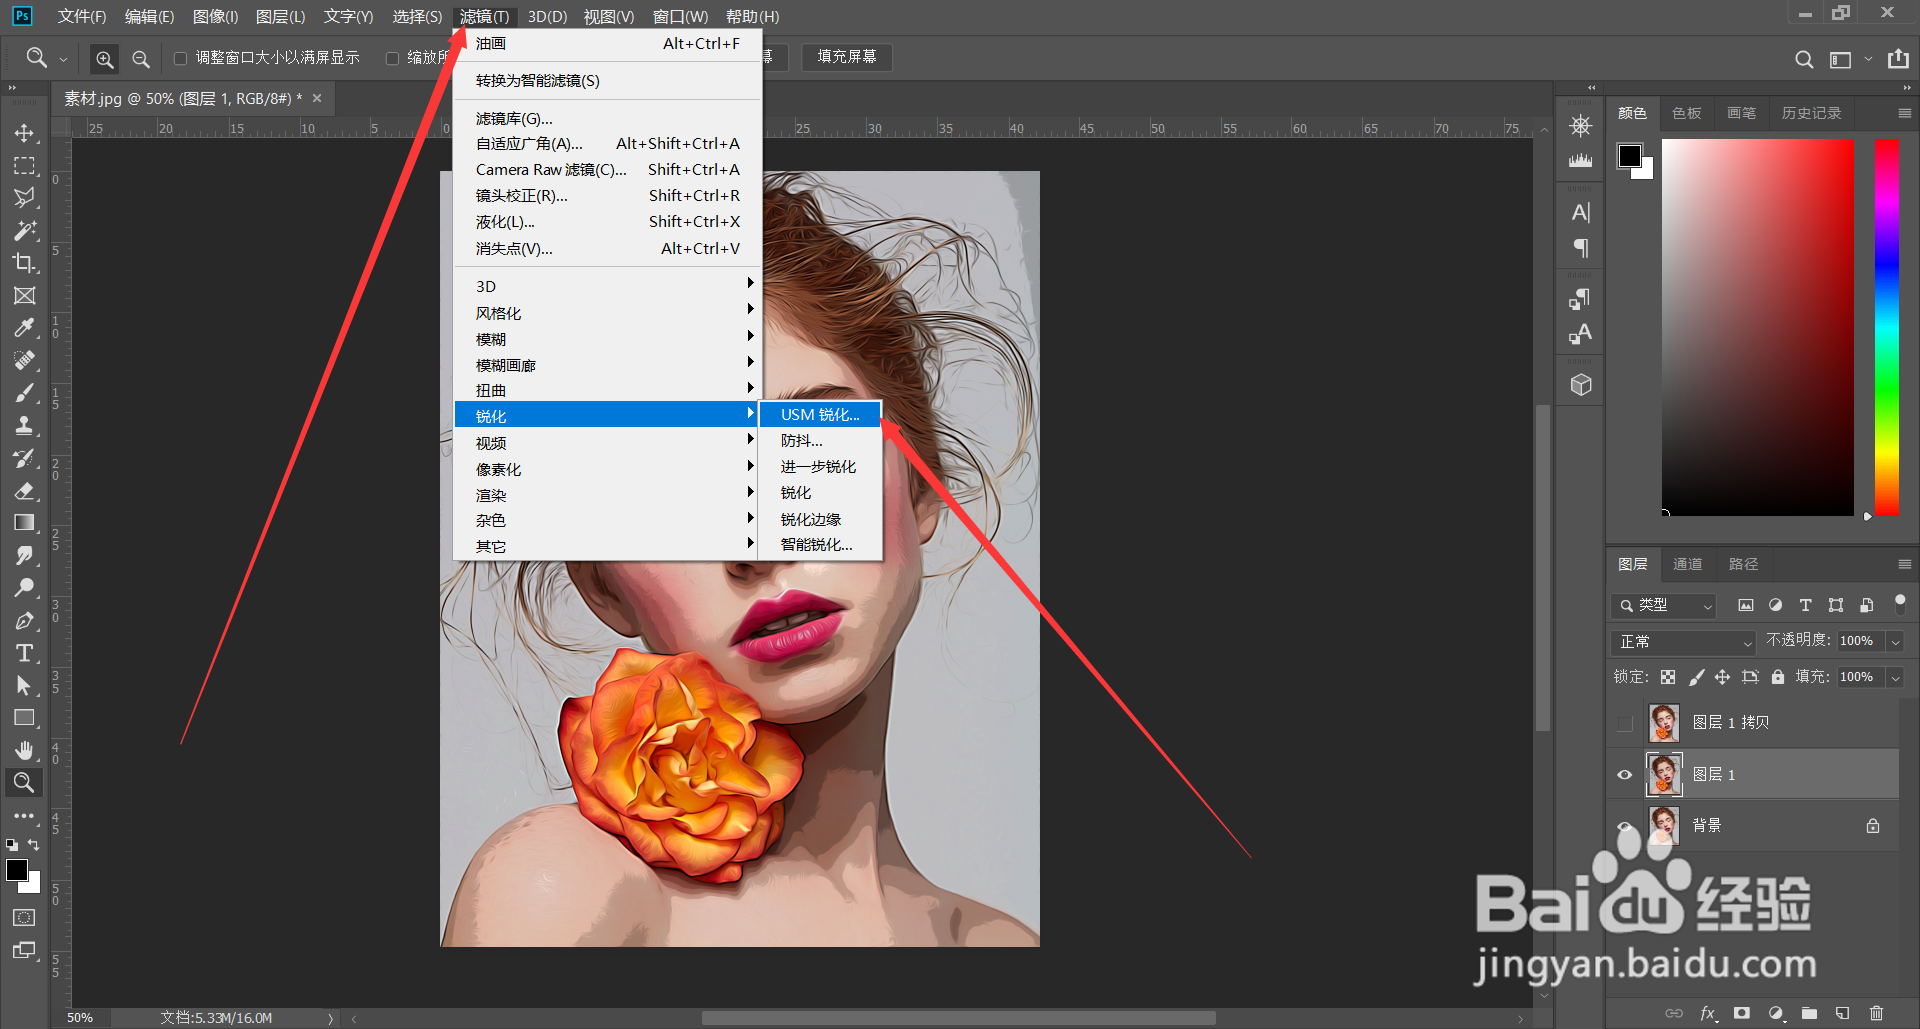Click the zoom in mode icon in options bar
The image size is (1920, 1029).
104,59
